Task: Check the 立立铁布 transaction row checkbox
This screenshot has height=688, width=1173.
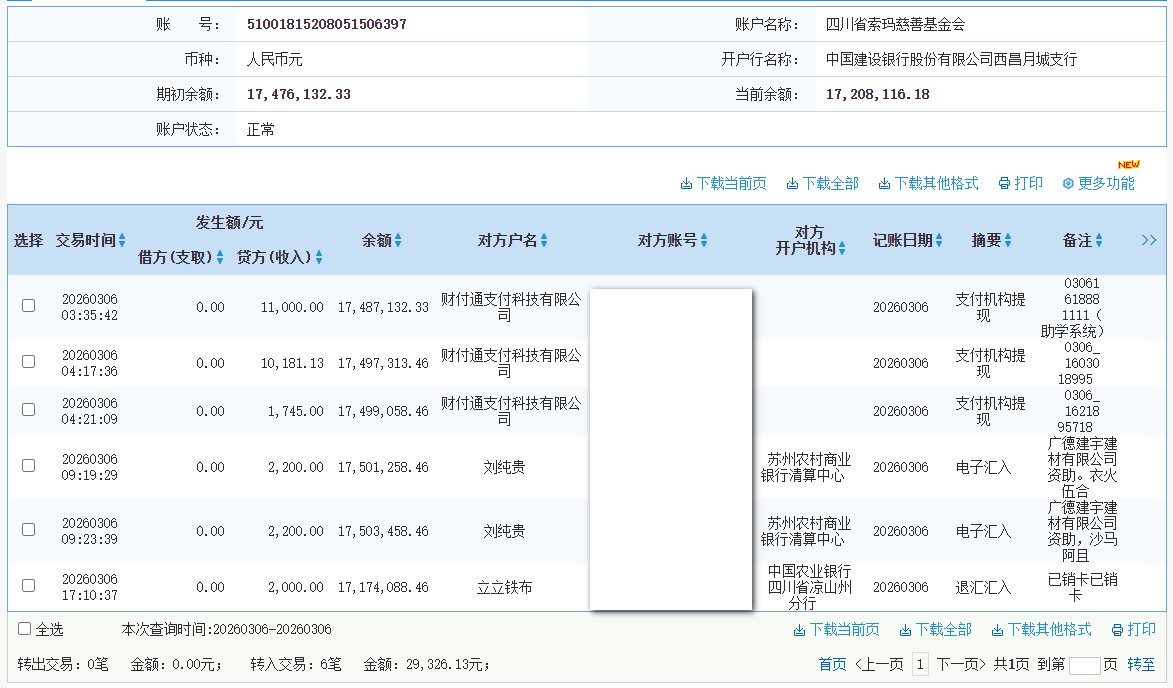Action: [x=28, y=587]
